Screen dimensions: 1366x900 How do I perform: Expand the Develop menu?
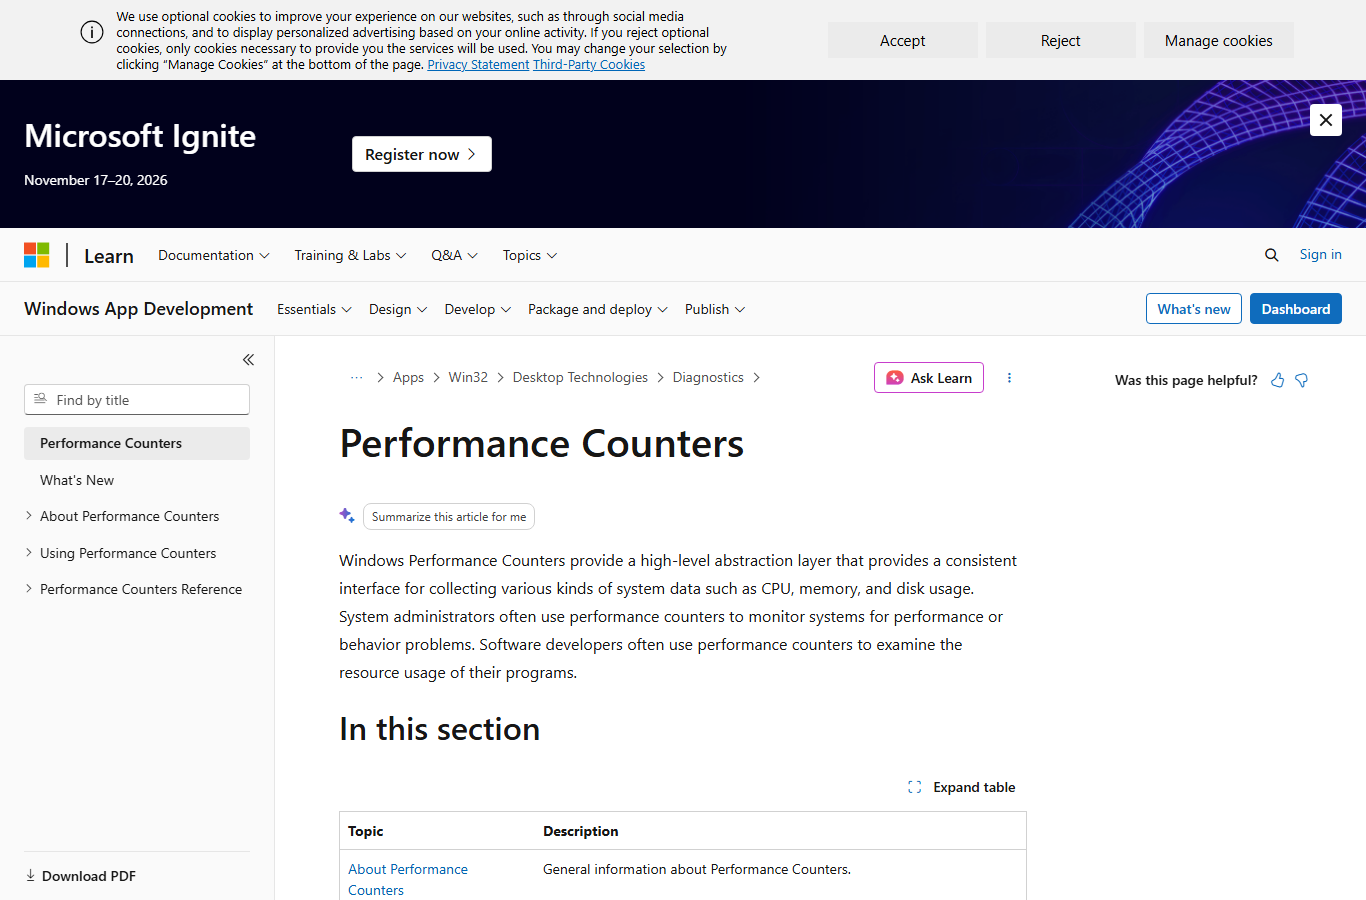coord(478,309)
